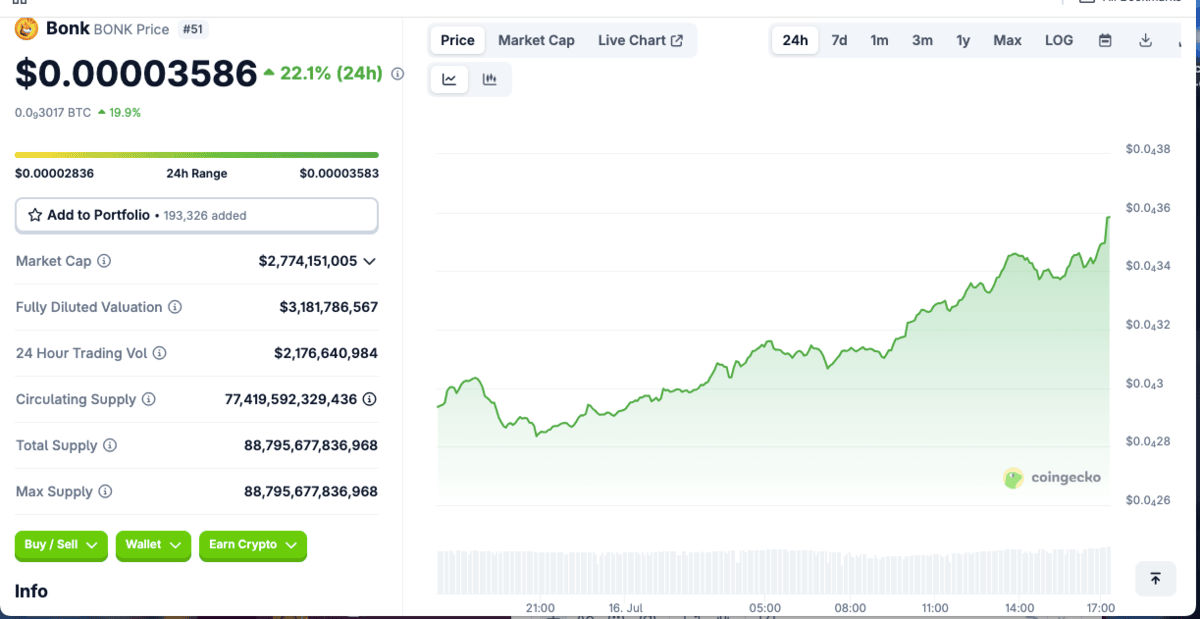The image size is (1200, 619).
Task: Click info icon next to 24h price change
Action: tap(397, 74)
